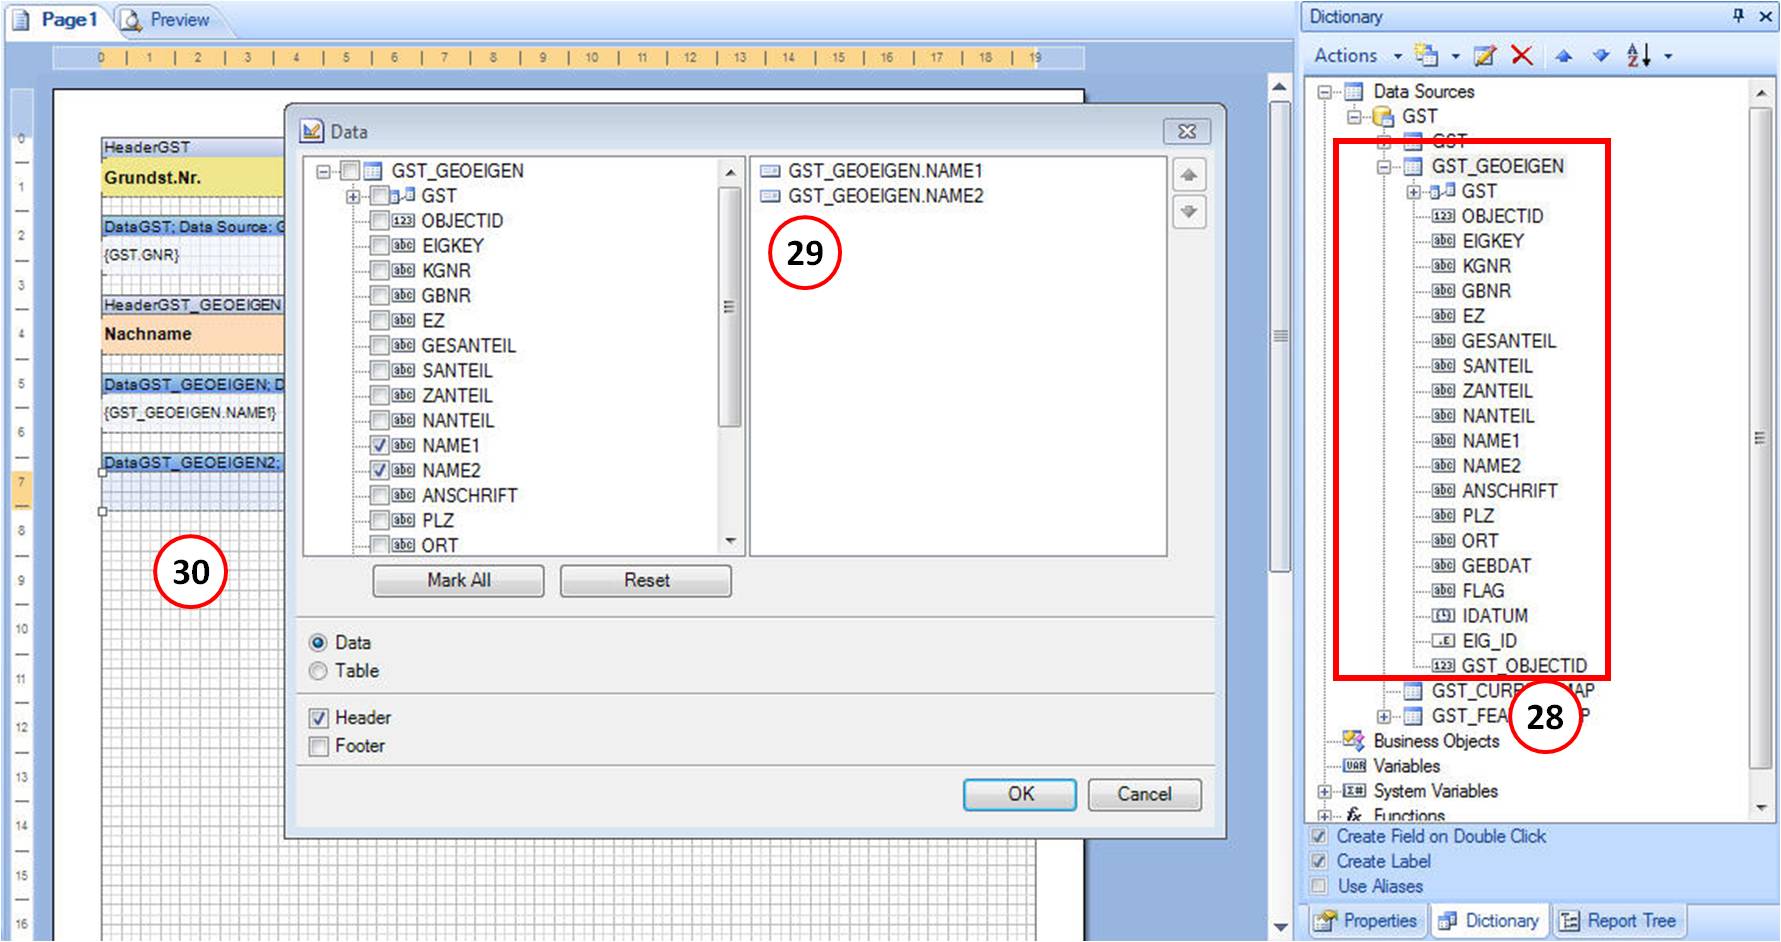This screenshot has width=1781, height=942.
Task: Switch to the Preview tab
Action: click(x=166, y=20)
